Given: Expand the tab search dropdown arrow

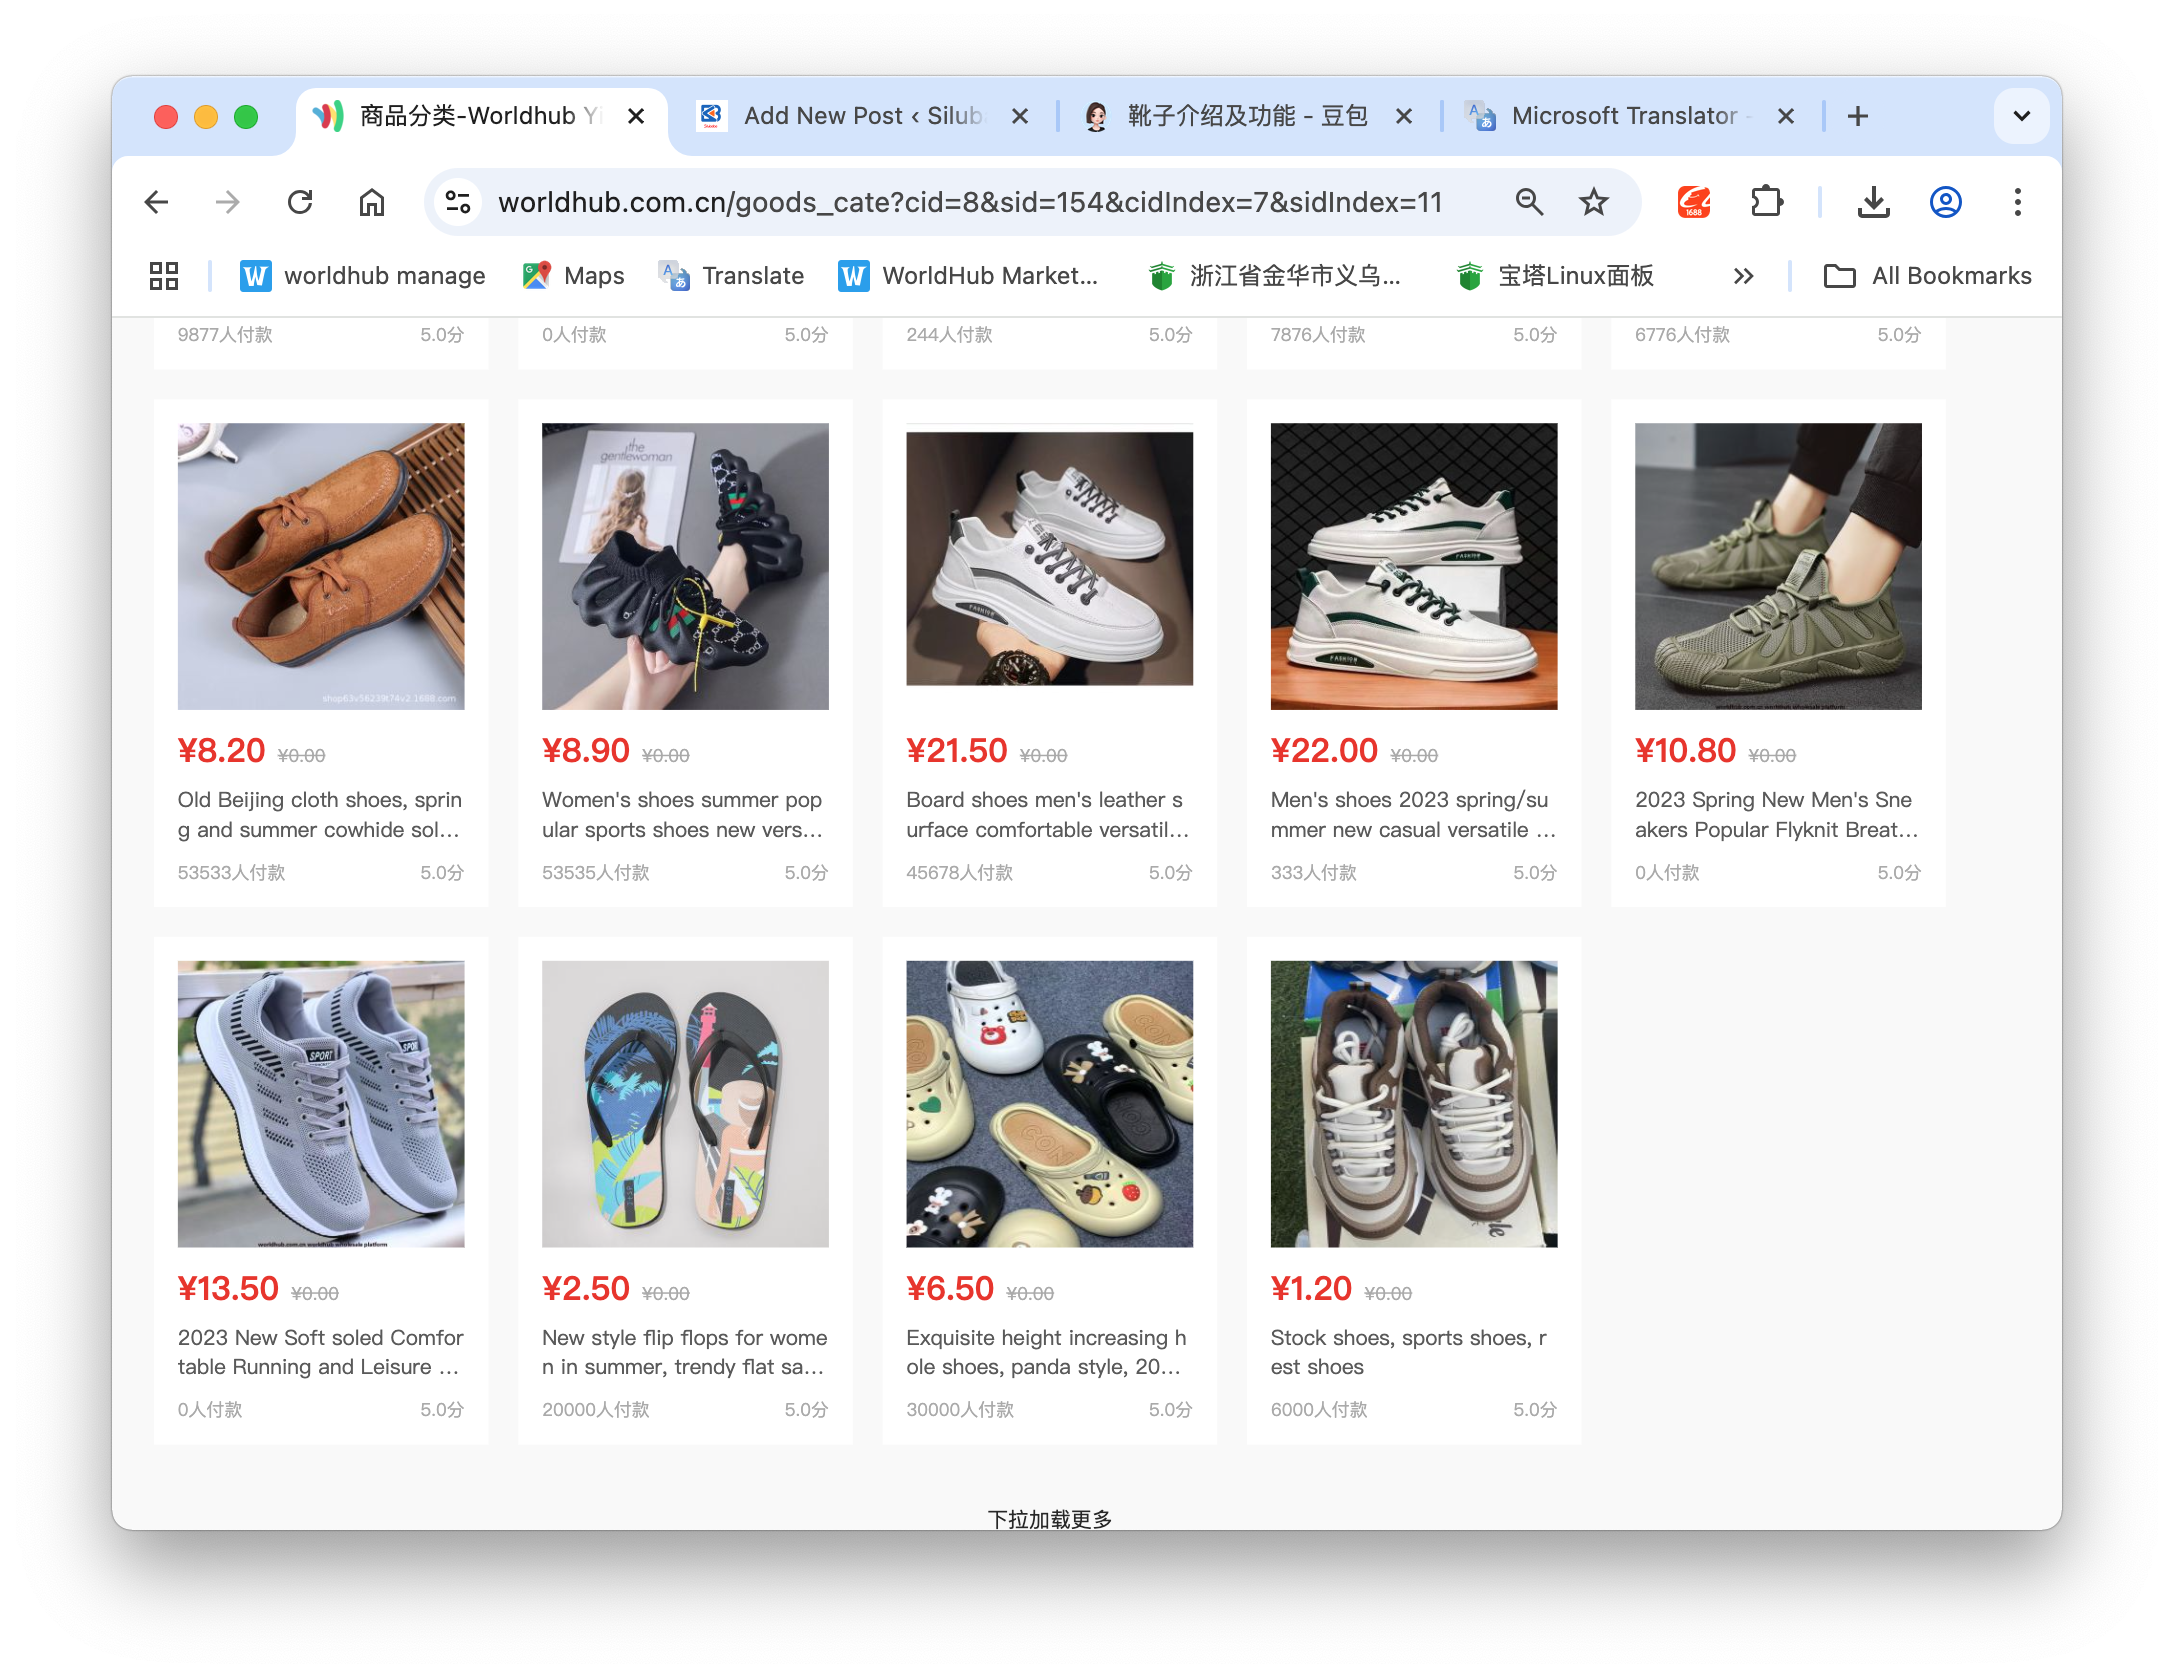Looking at the screenshot, I should [2021, 116].
